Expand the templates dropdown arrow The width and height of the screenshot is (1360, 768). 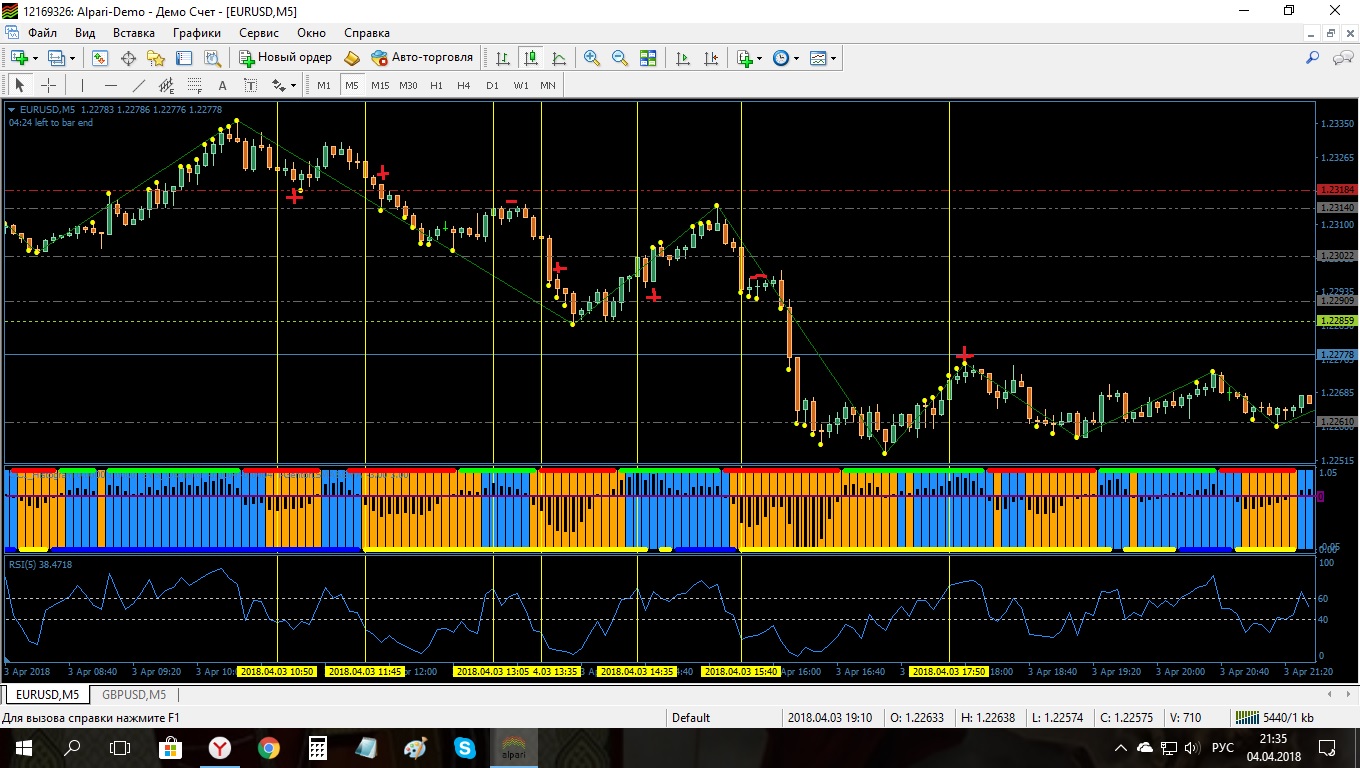point(833,58)
